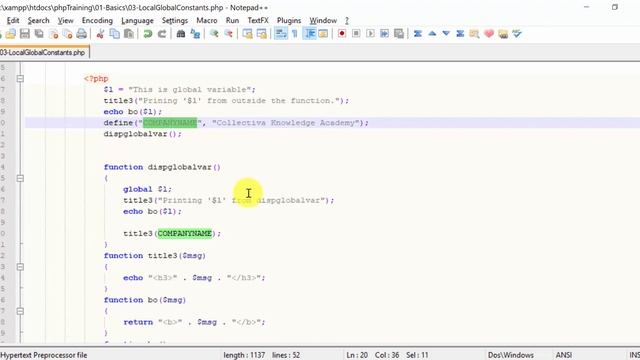Screen dimensions: 640x360
Task: Click the Save Recorded Macro icon
Action: coord(399,34)
